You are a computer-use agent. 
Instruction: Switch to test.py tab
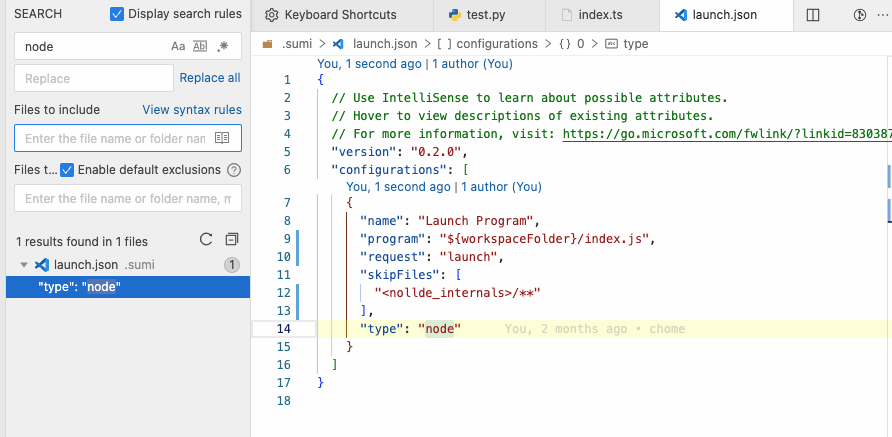[489, 15]
